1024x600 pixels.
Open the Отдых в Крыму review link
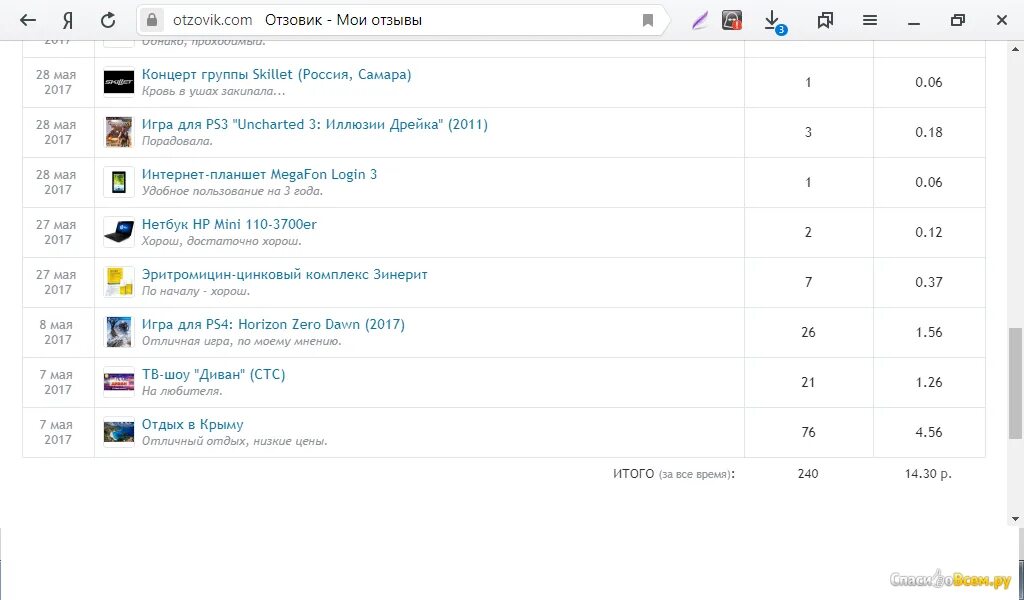(x=193, y=424)
